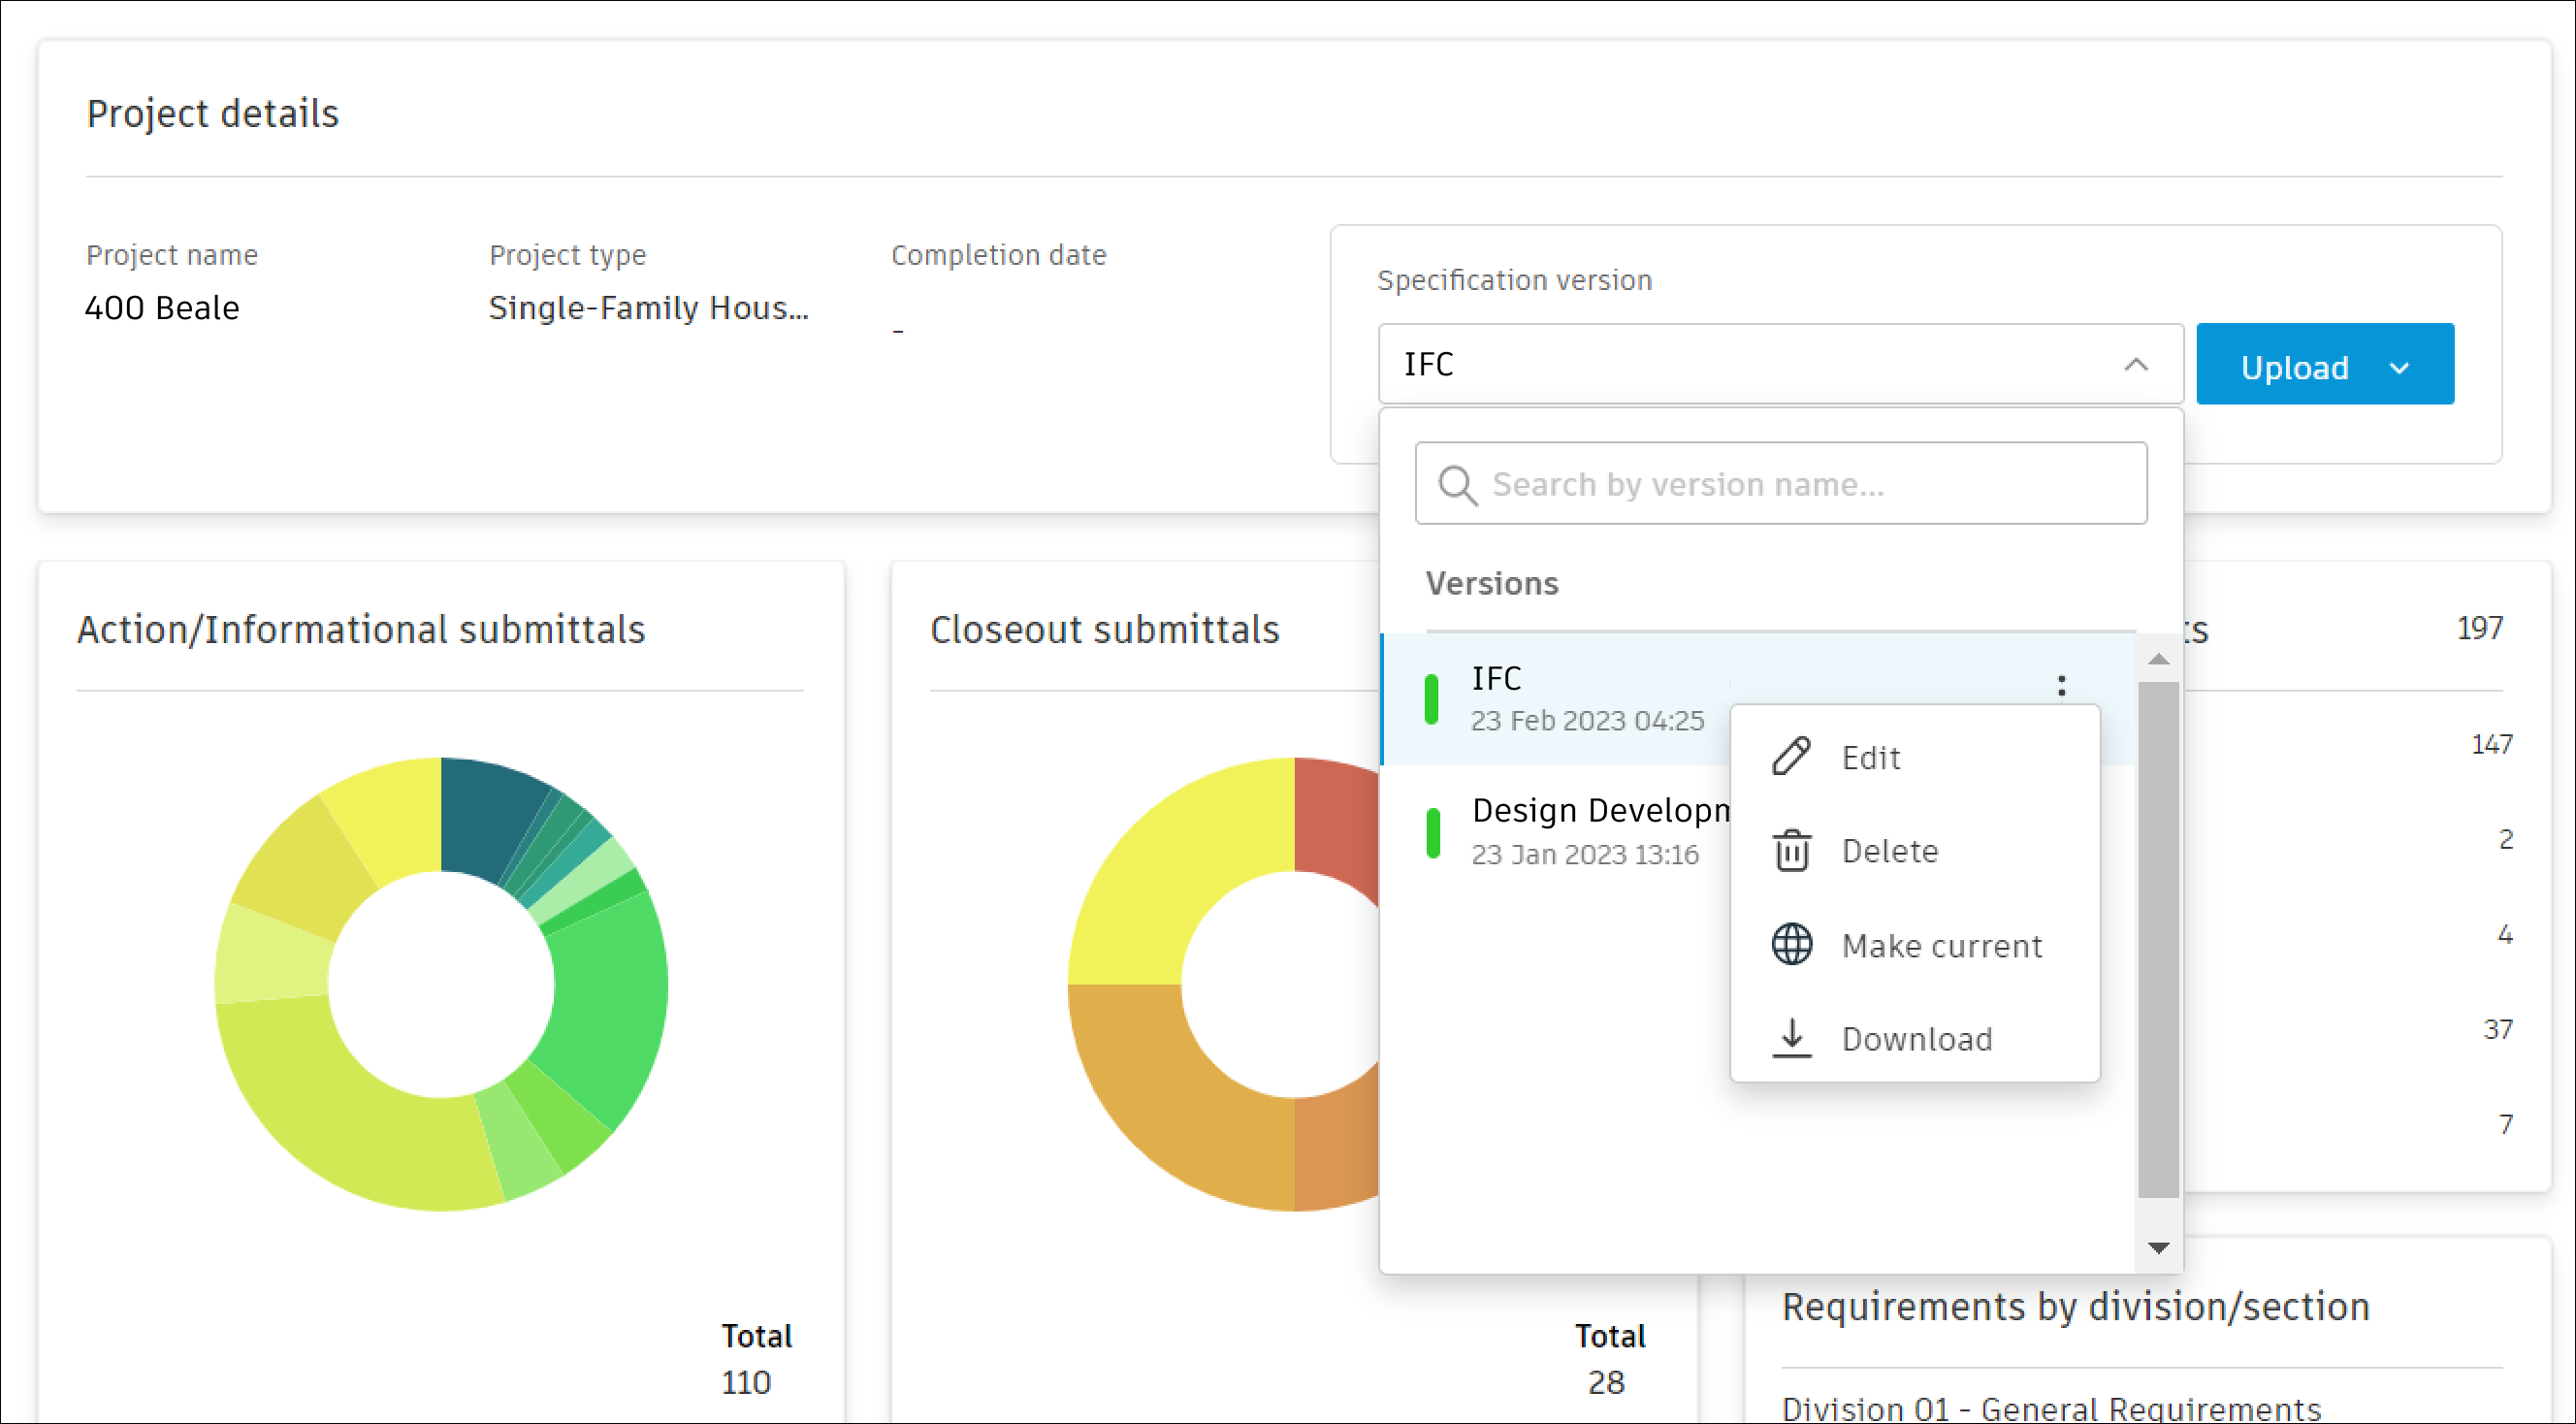Click the globe Make current icon
This screenshot has width=2576, height=1424.
pos(1791,945)
